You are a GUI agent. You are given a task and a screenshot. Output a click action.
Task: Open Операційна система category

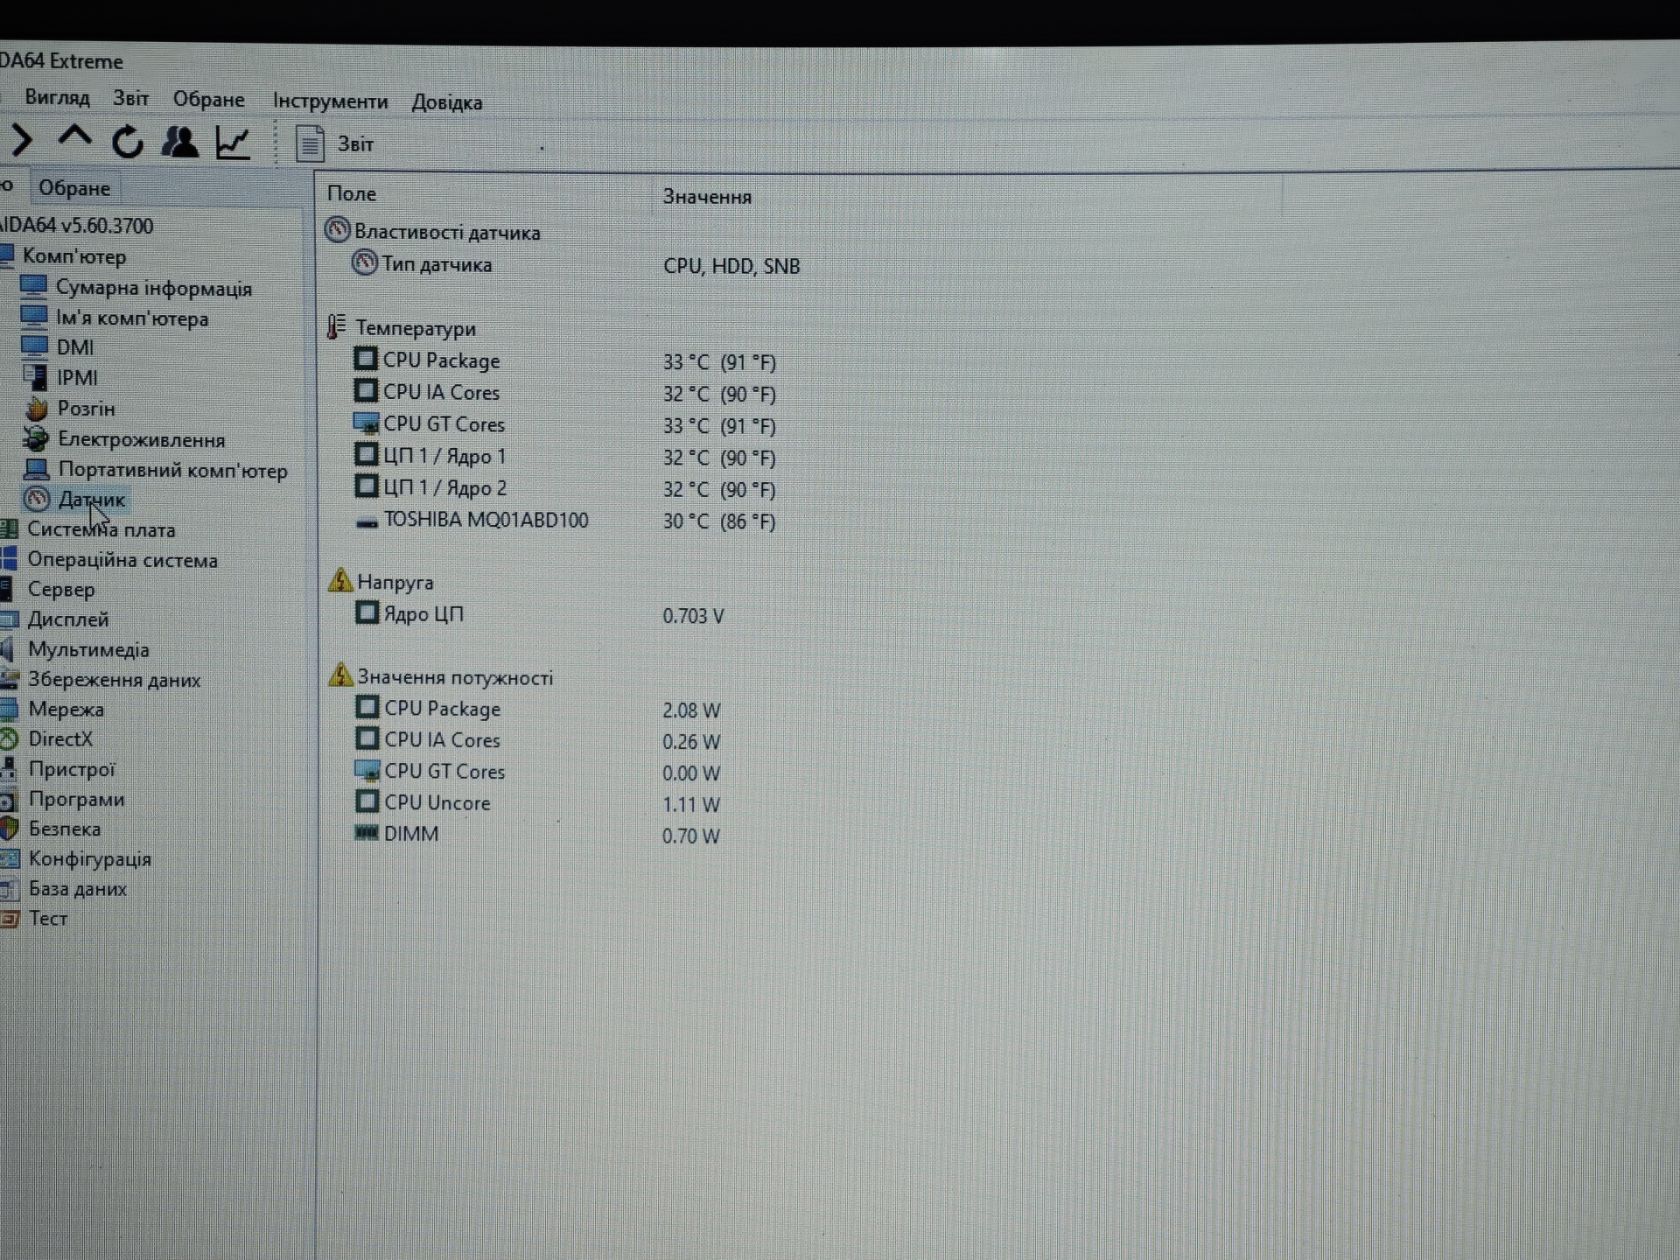tap(109, 560)
